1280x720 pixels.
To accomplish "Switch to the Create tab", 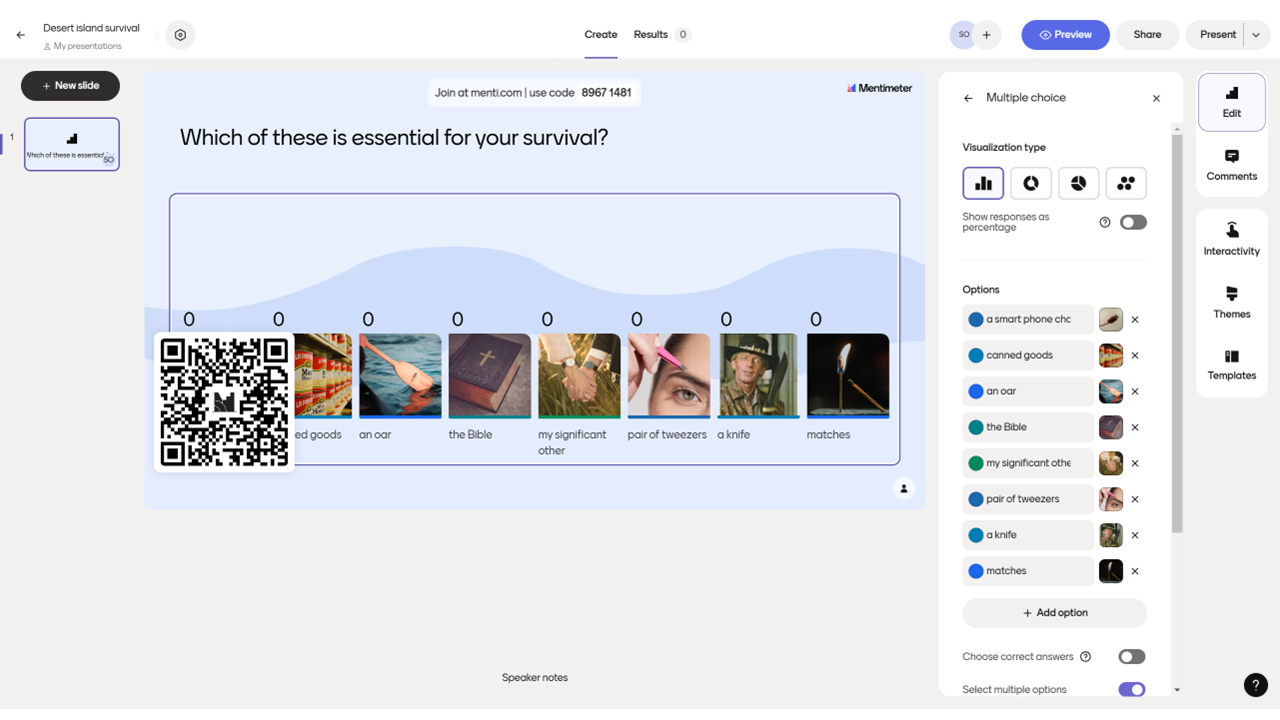I will [600, 35].
